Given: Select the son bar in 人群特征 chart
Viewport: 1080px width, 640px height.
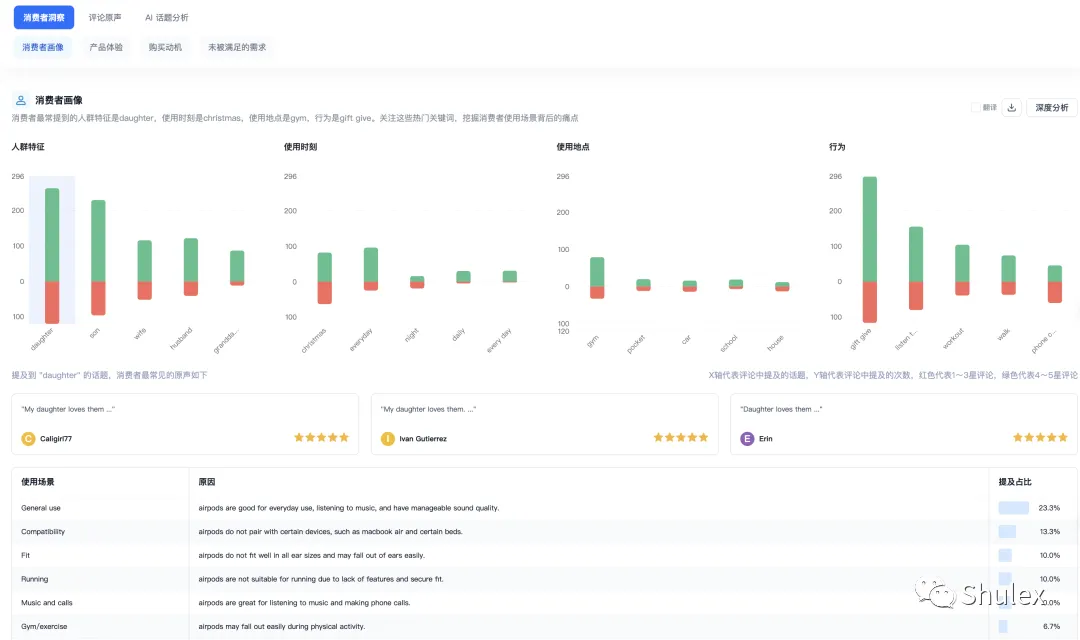Looking at the screenshot, I should pos(98,258).
